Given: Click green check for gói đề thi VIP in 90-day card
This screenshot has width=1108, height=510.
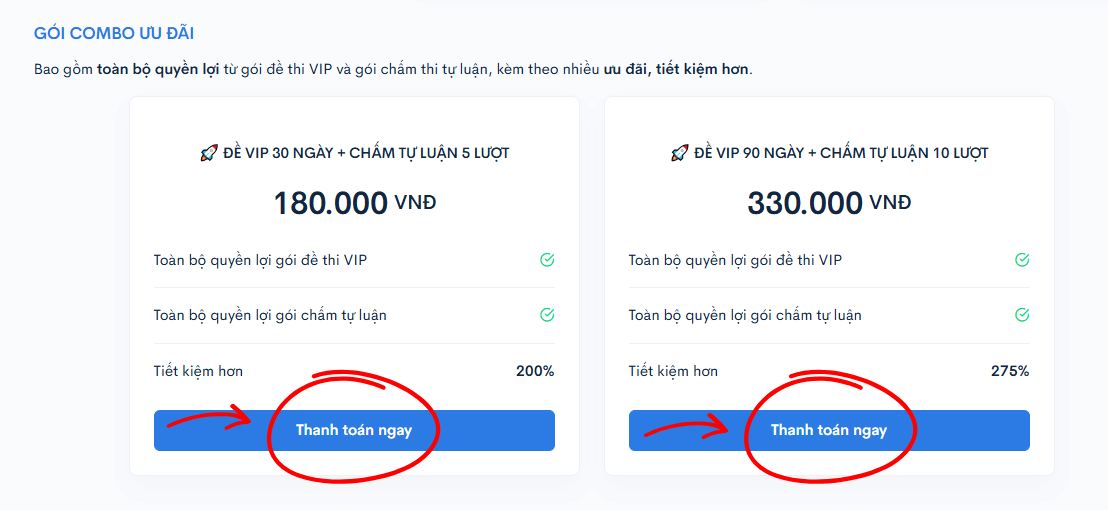Looking at the screenshot, I should click(x=1022, y=260).
